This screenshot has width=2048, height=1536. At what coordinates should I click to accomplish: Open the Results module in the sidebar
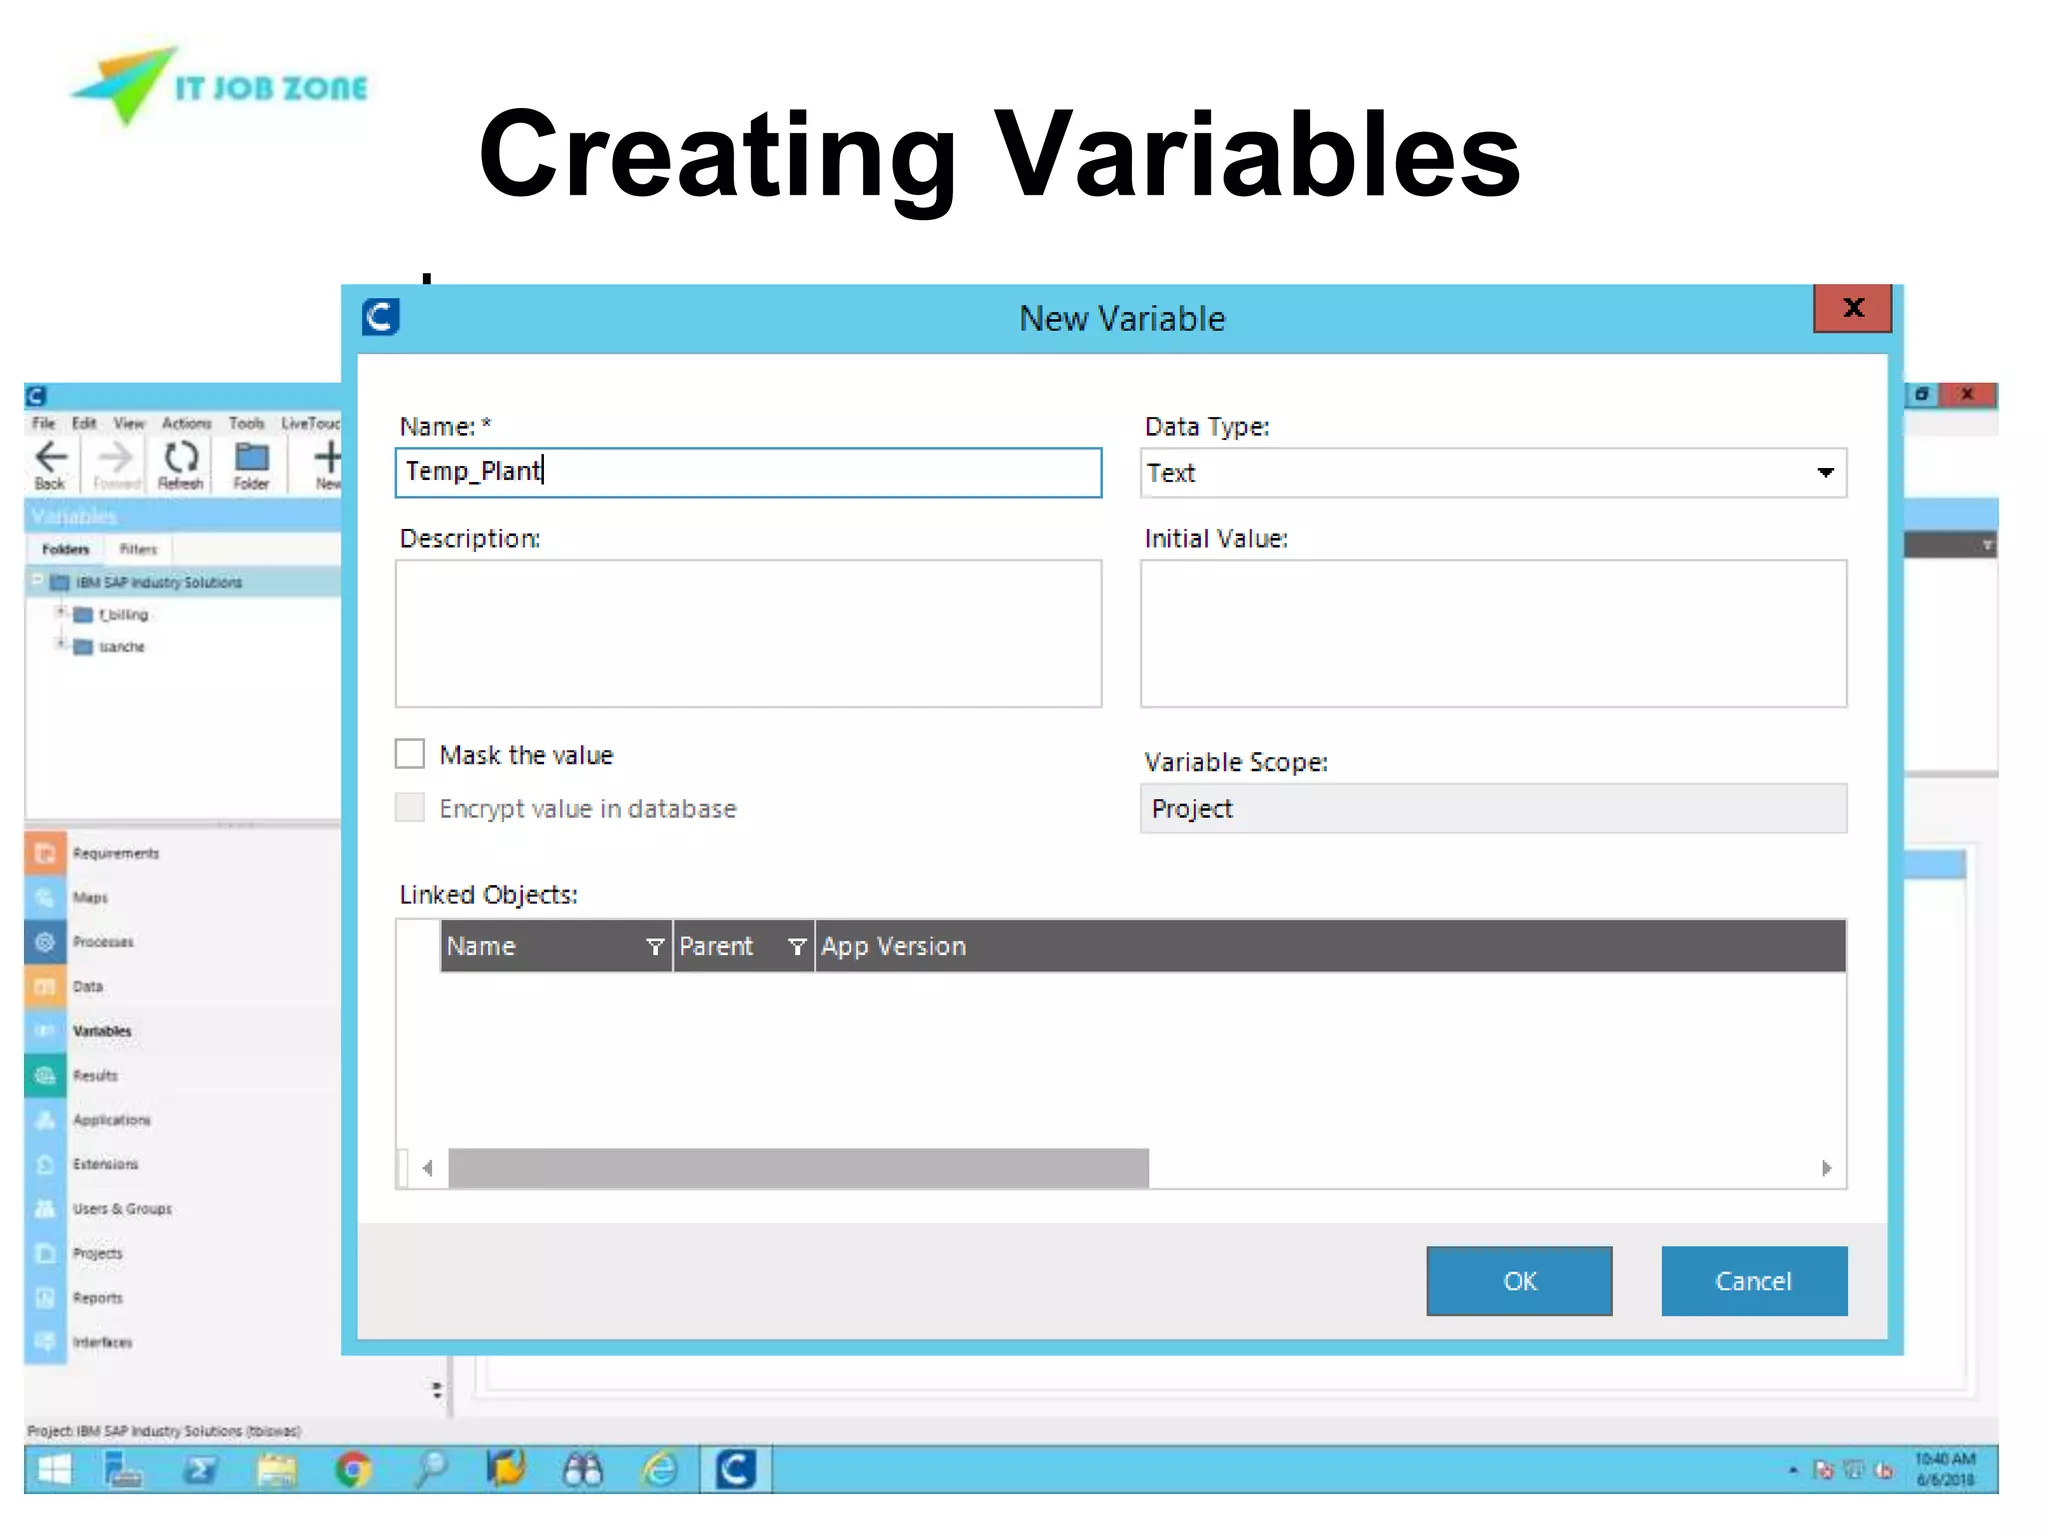pyautogui.click(x=95, y=1076)
